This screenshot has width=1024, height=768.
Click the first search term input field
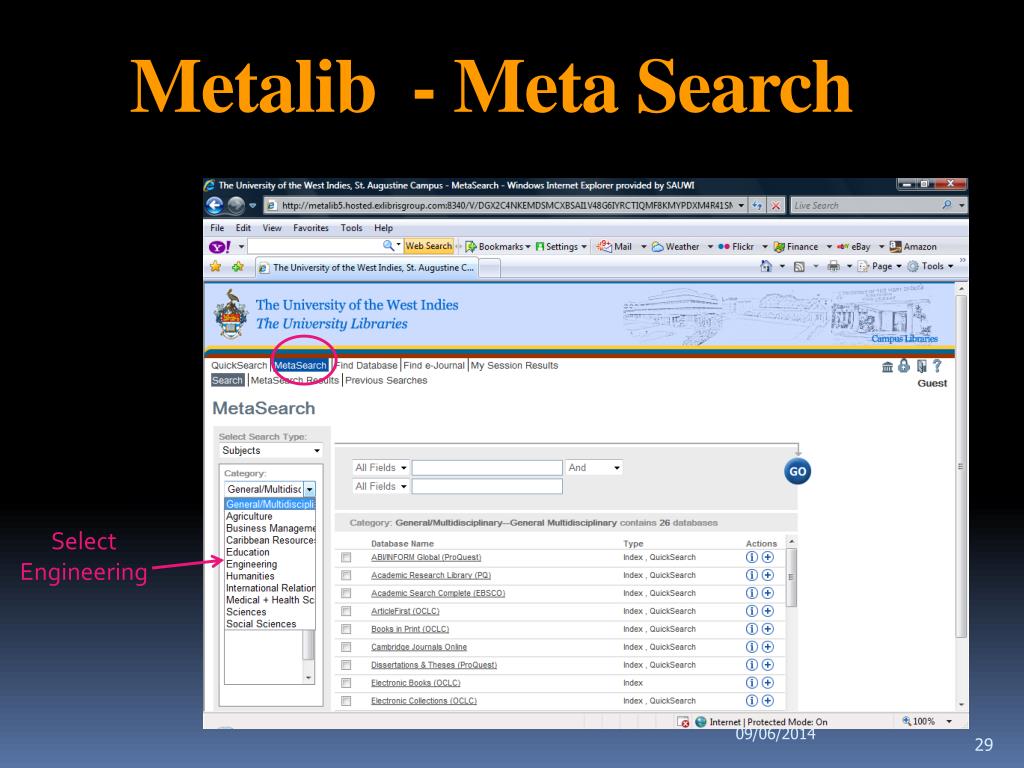click(487, 468)
